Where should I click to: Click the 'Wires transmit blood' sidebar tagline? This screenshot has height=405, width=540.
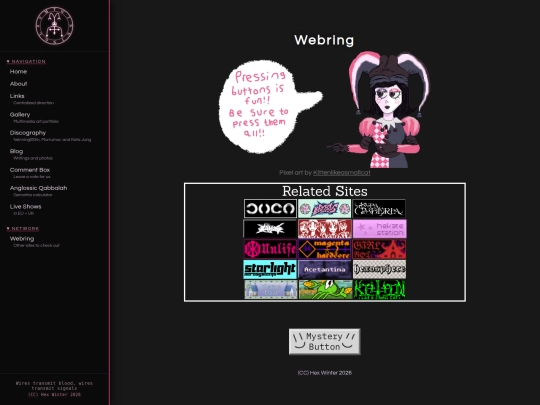pos(54,386)
